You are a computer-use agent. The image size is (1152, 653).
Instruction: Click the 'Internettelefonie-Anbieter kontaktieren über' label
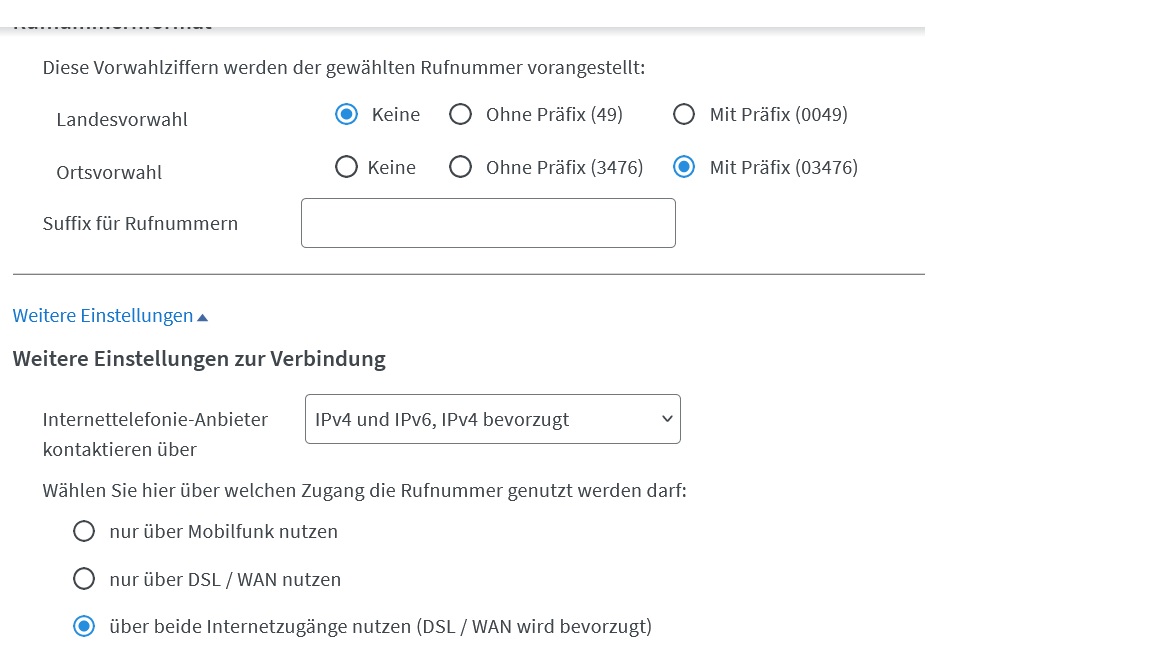[x=155, y=434]
